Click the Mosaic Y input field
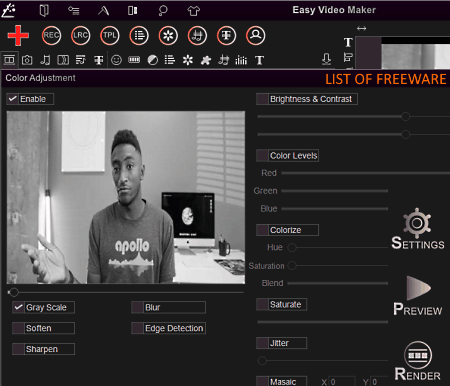Screen dimensions: 450x386 coord(379,382)
